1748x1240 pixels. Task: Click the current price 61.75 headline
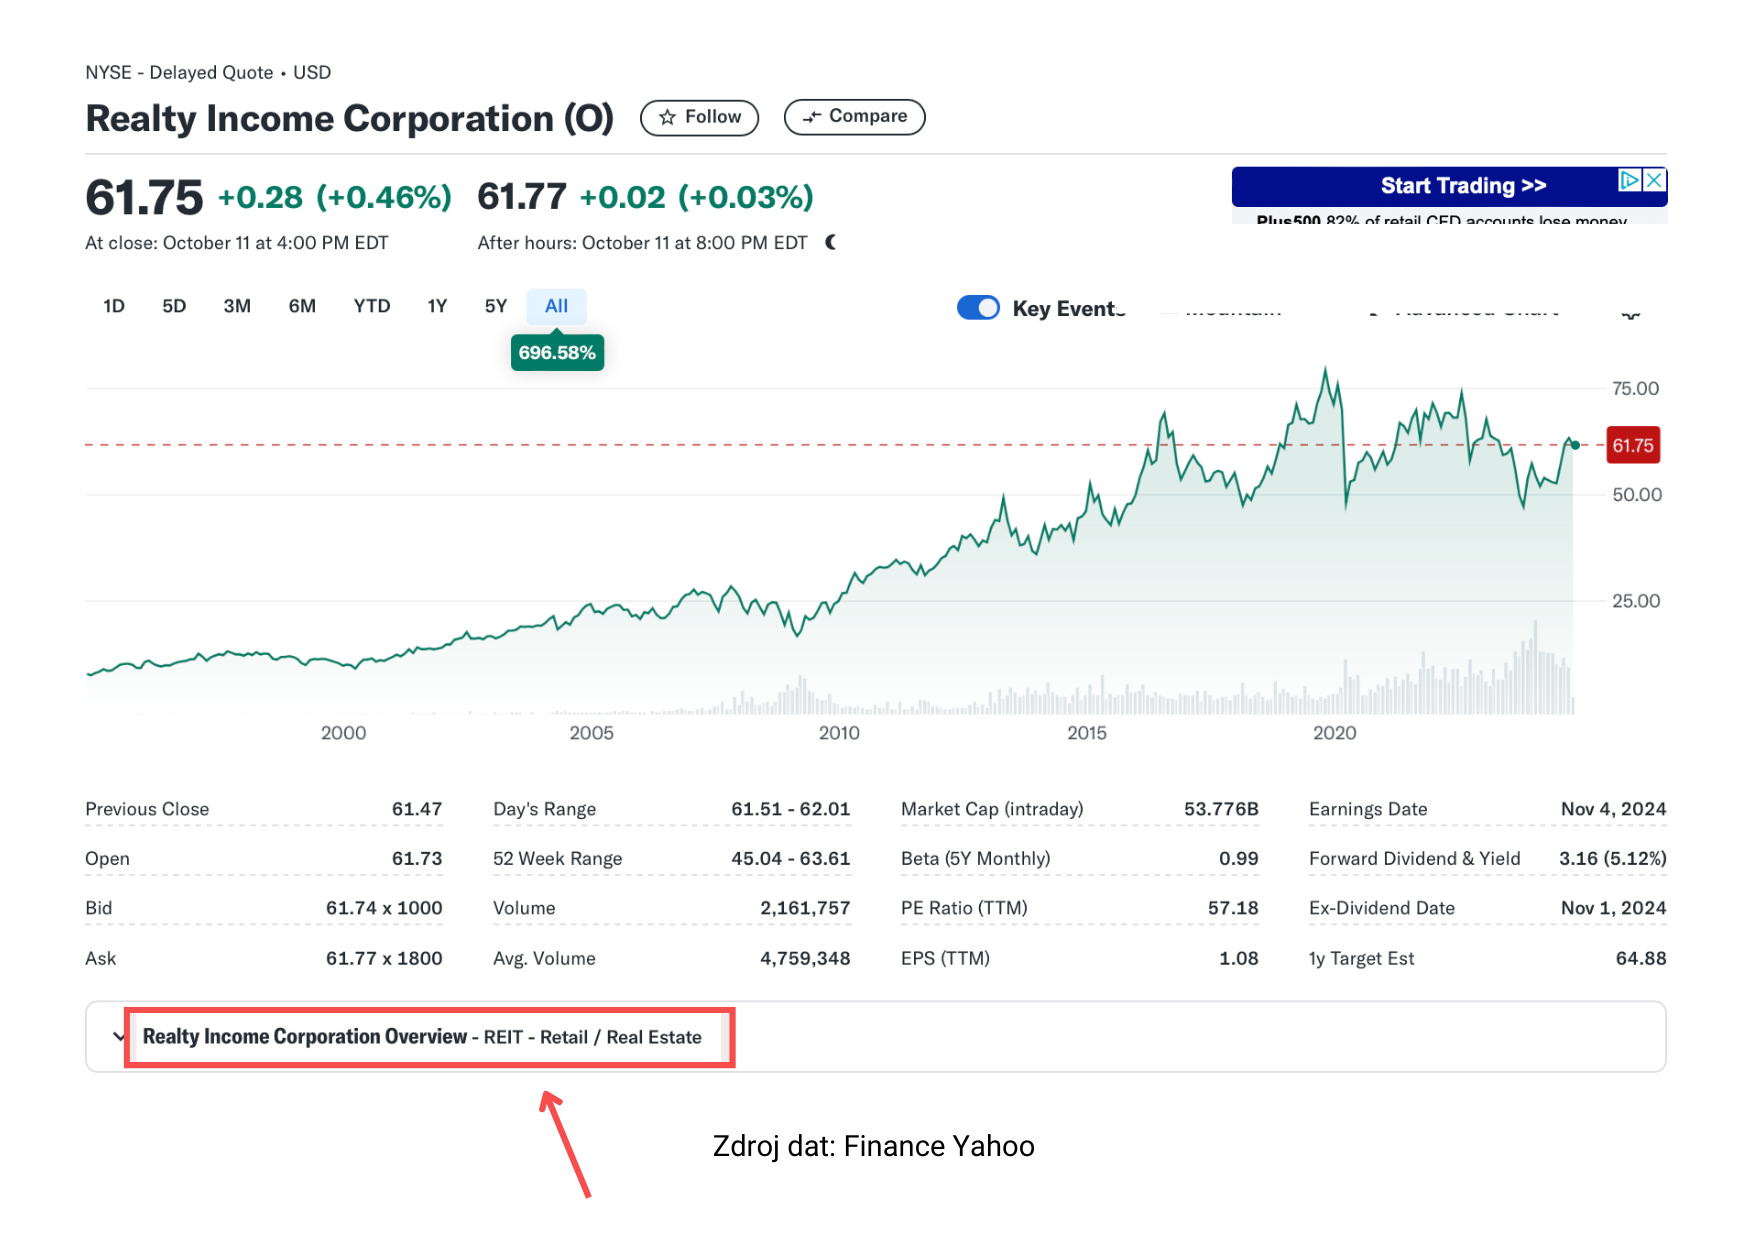tap(144, 197)
